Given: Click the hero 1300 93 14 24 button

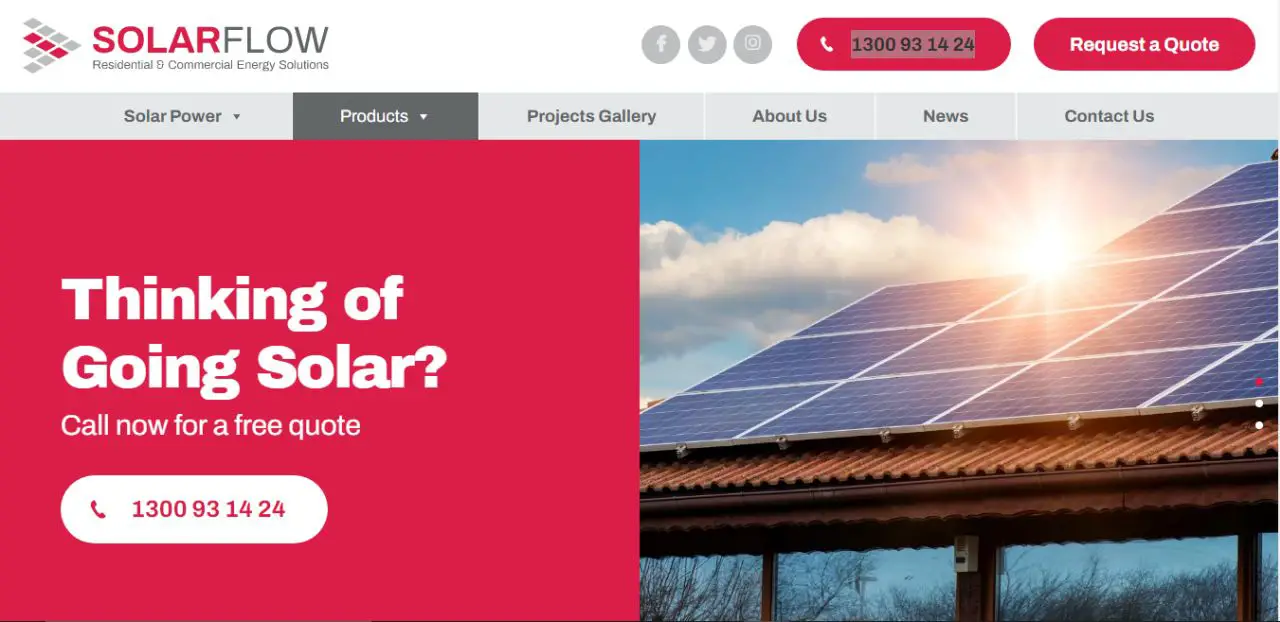Looking at the screenshot, I should [194, 509].
